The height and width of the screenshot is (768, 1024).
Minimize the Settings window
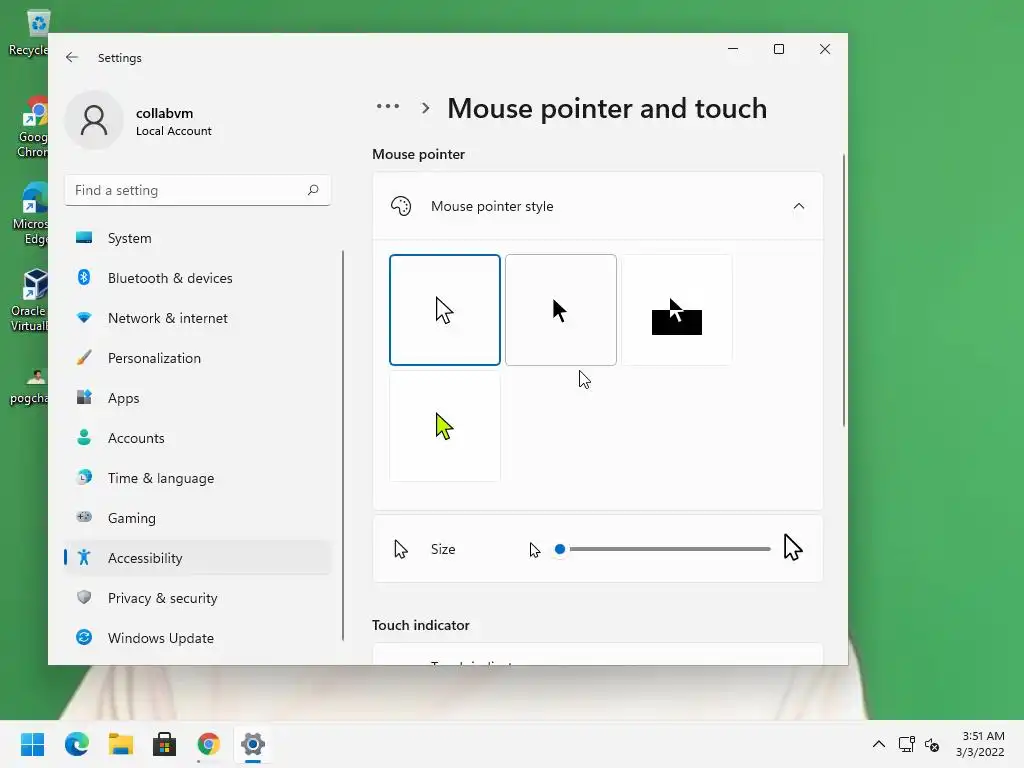click(733, 49)
